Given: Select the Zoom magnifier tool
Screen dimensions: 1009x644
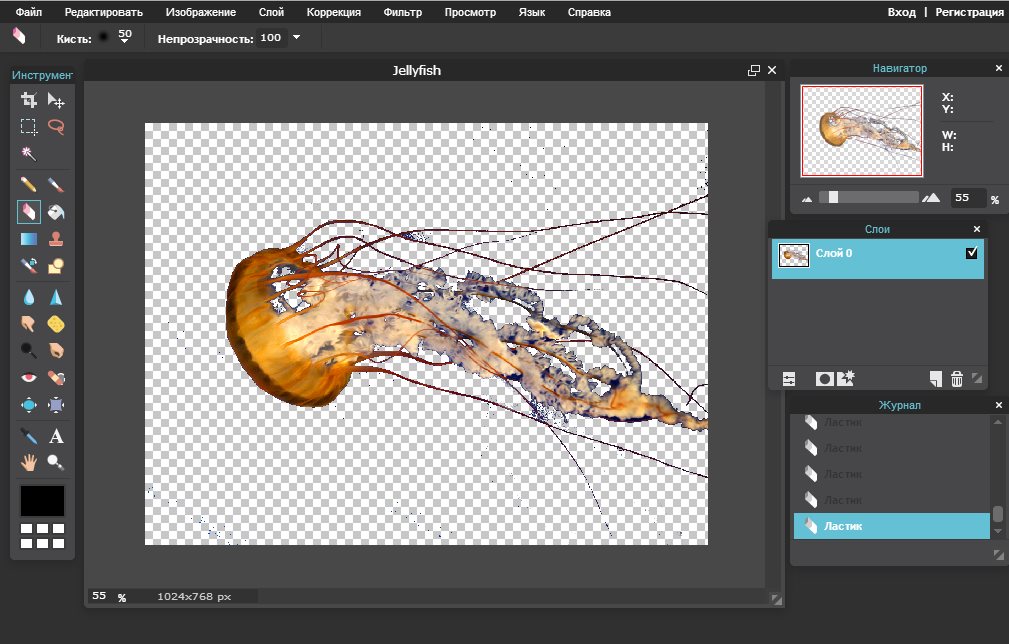Looking at the screenshot, I should point(56,463).
